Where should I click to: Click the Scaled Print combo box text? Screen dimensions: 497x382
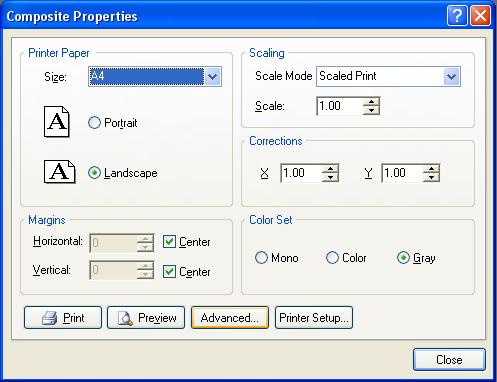(348, 76)
